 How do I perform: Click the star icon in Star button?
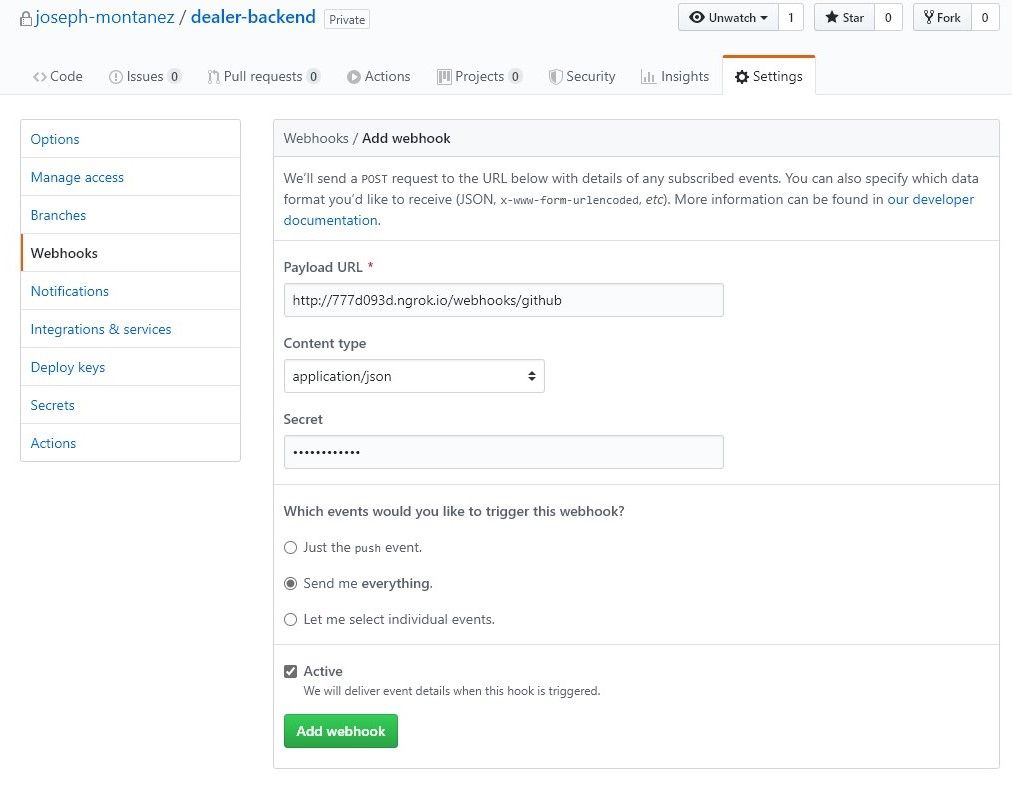click(832, 17)
